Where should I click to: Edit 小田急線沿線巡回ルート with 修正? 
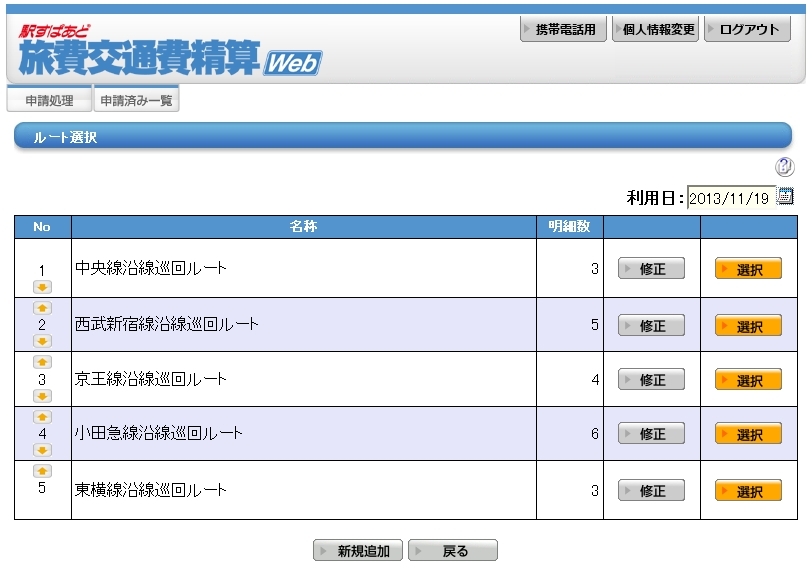(x=651, y=433)
